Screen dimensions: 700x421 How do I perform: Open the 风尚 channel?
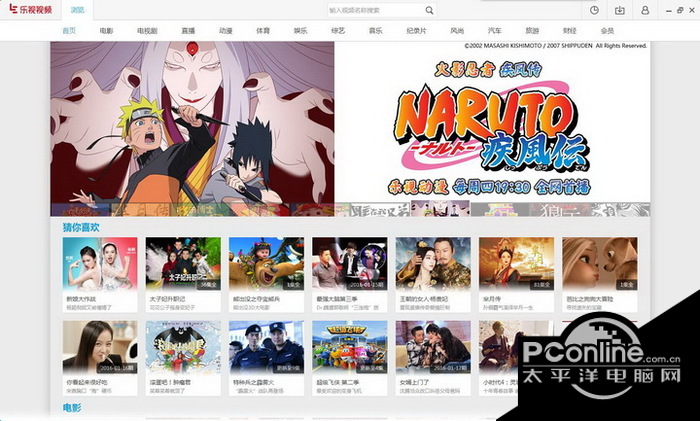[457, 31]
